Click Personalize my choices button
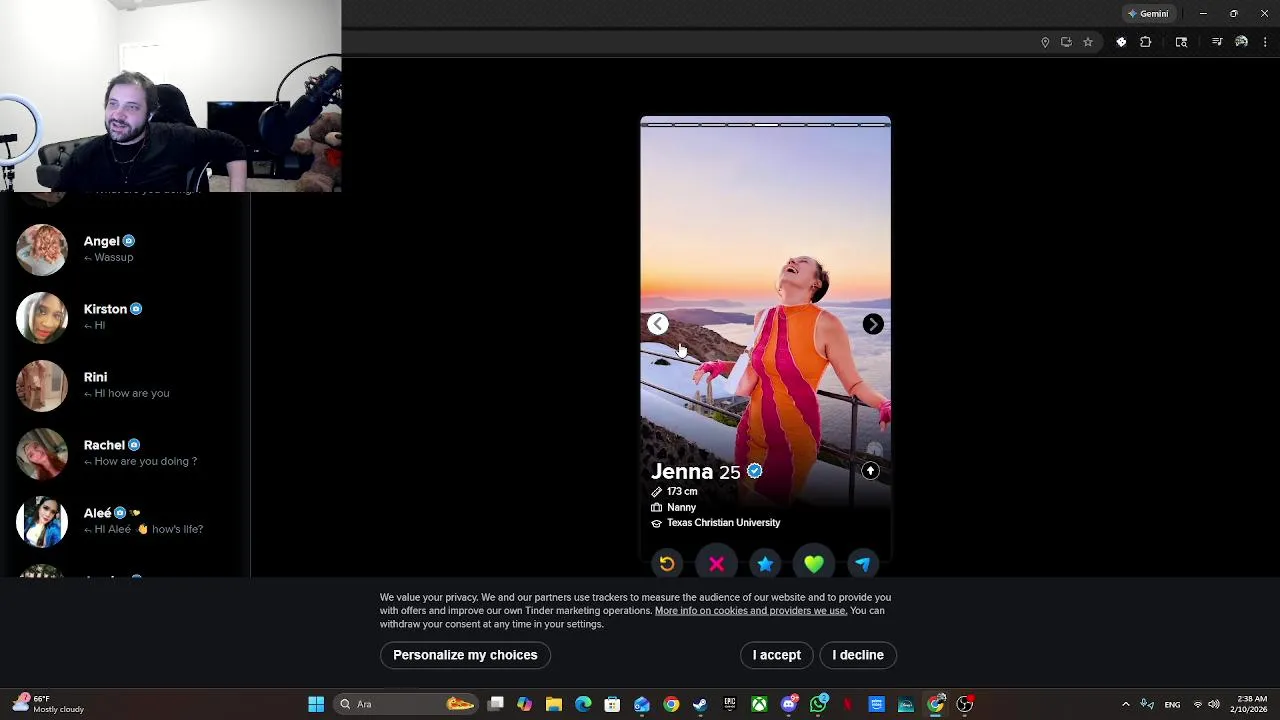 coord(465,655)
